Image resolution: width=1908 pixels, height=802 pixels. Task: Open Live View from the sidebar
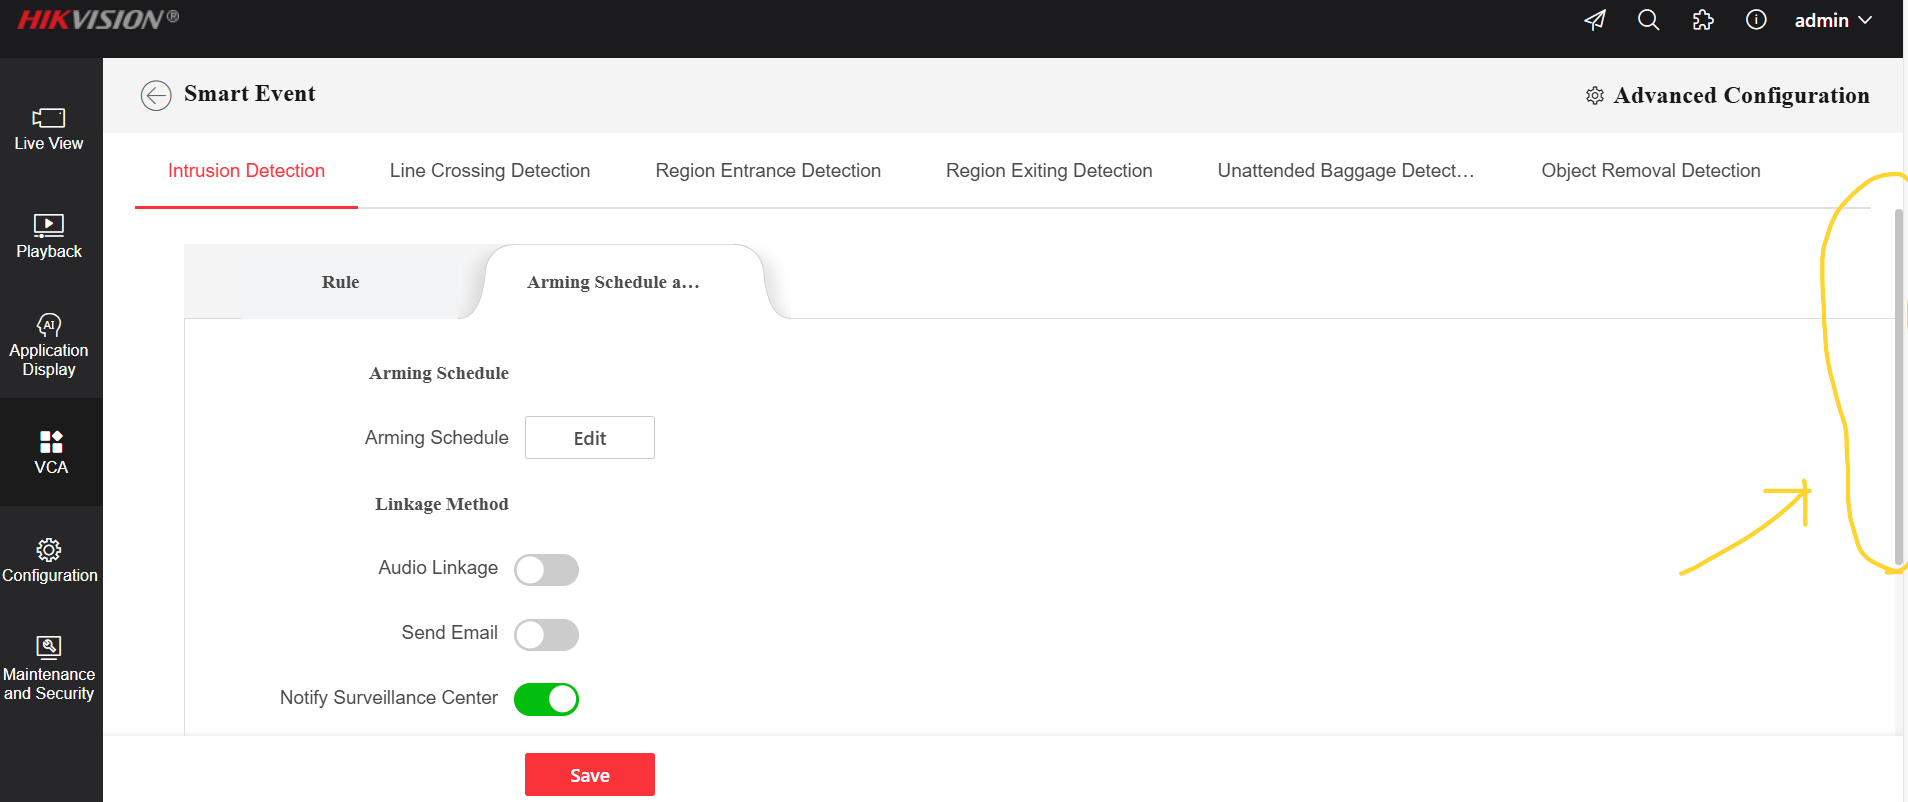pyautogui.click(x=49, y=129)
